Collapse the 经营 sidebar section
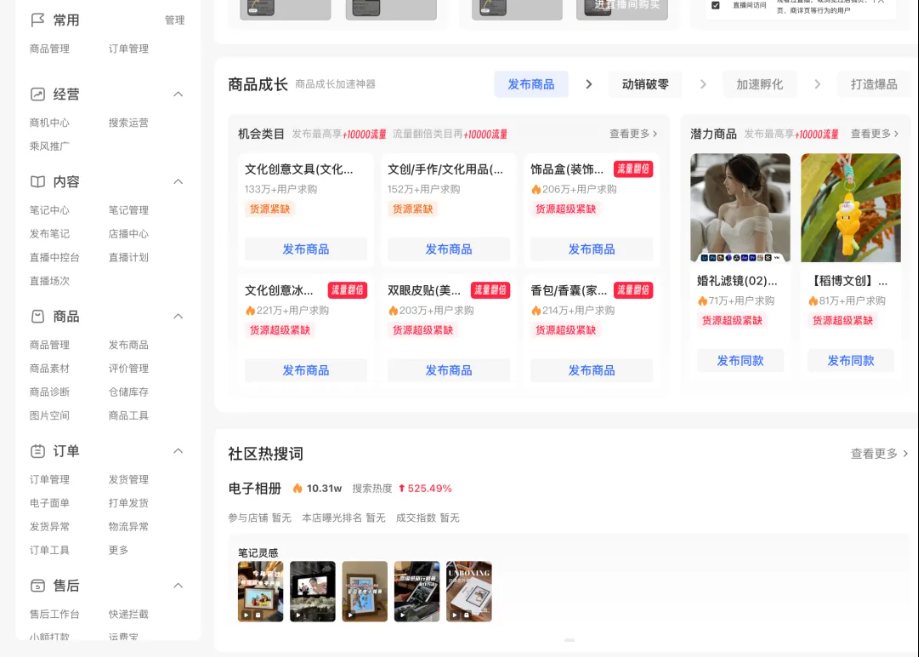 178,94
